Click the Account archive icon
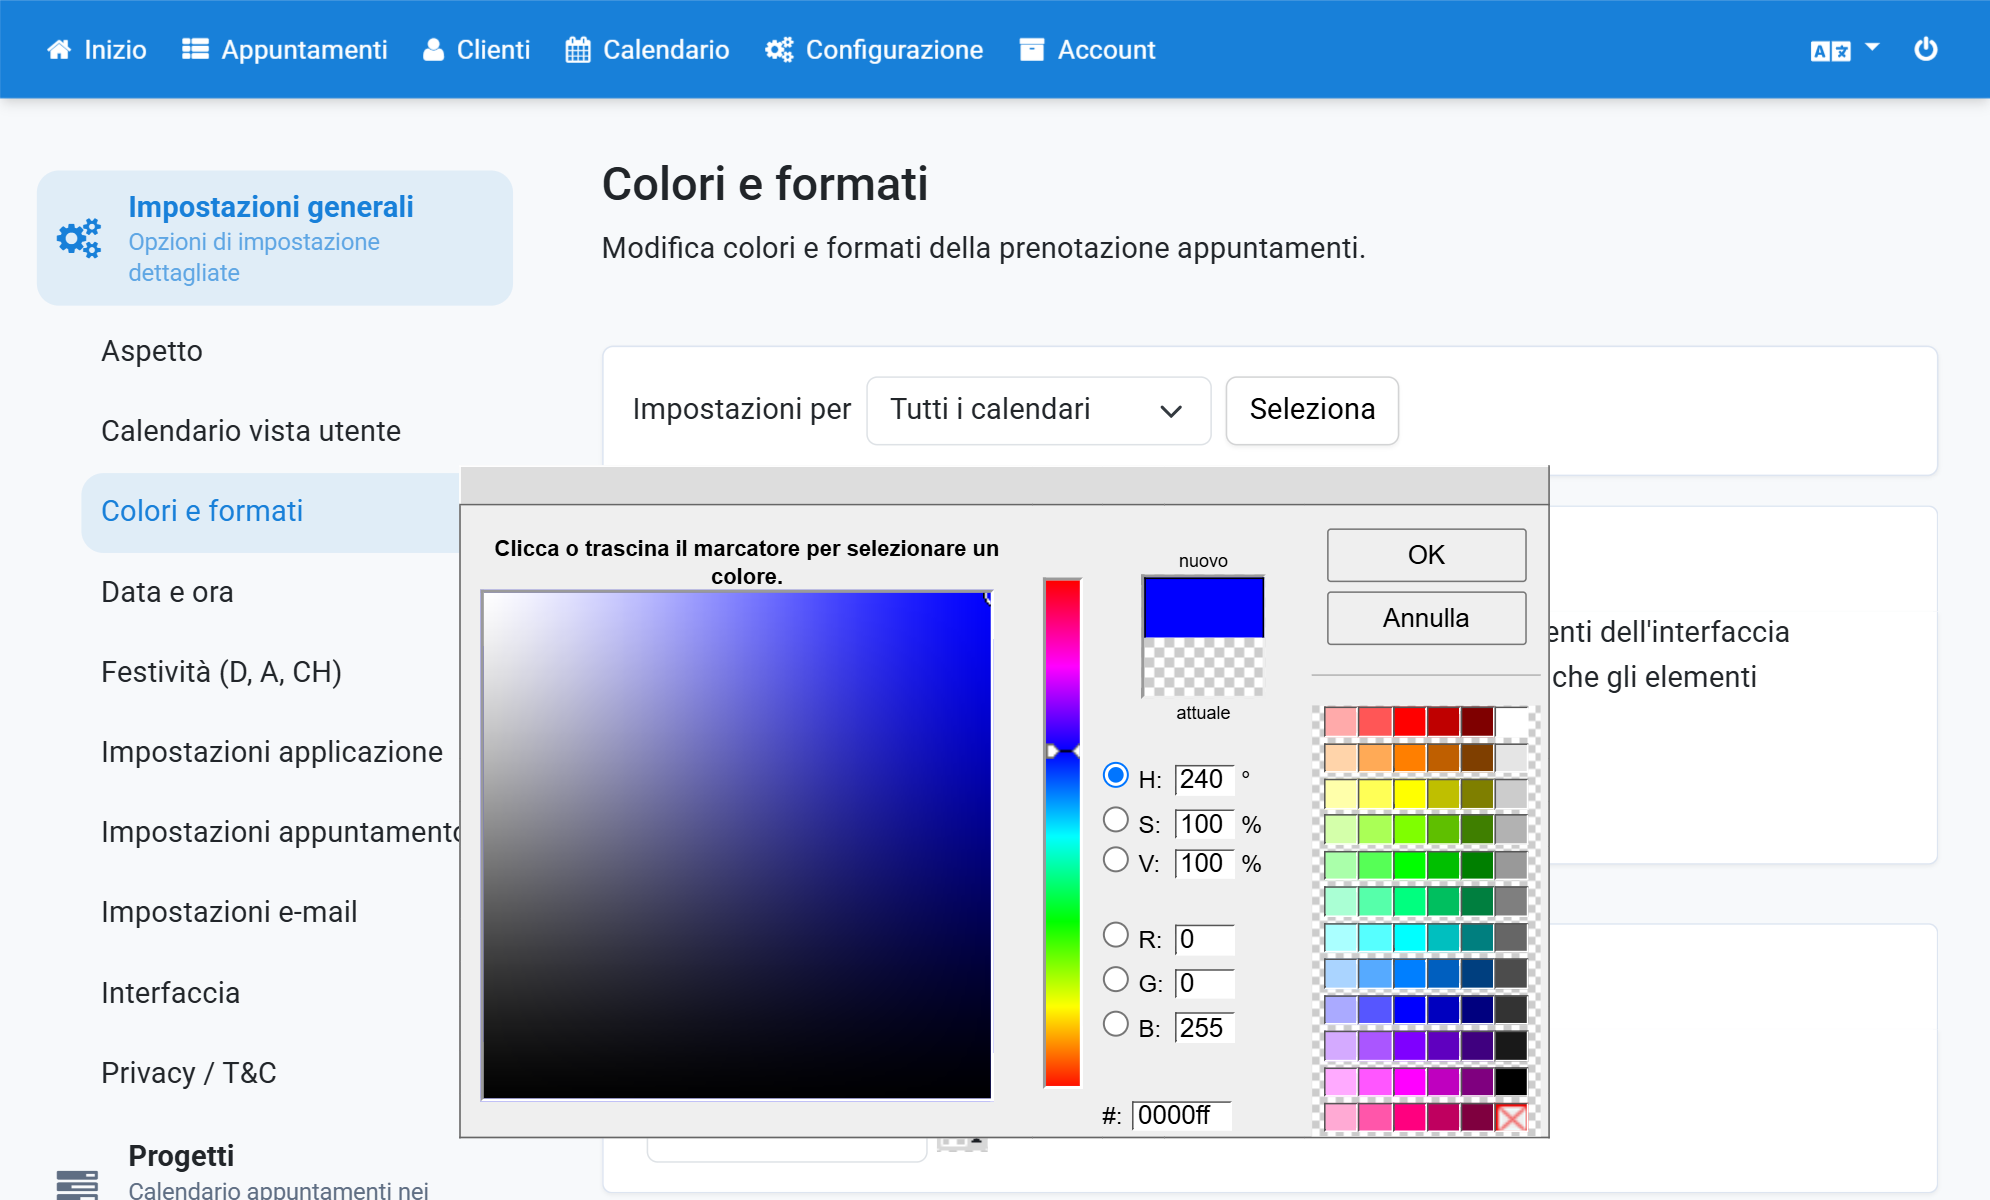This screenshot has height=1200, width=1990. click(x=1032, y=50)
